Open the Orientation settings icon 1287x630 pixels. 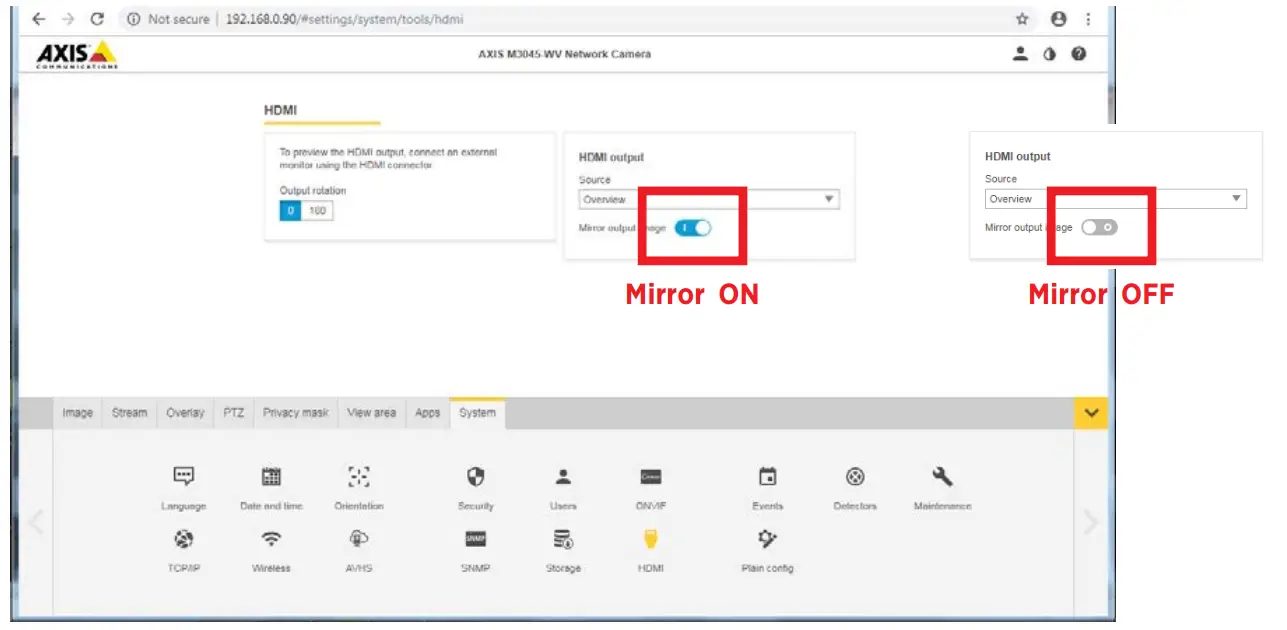point(359,477)
